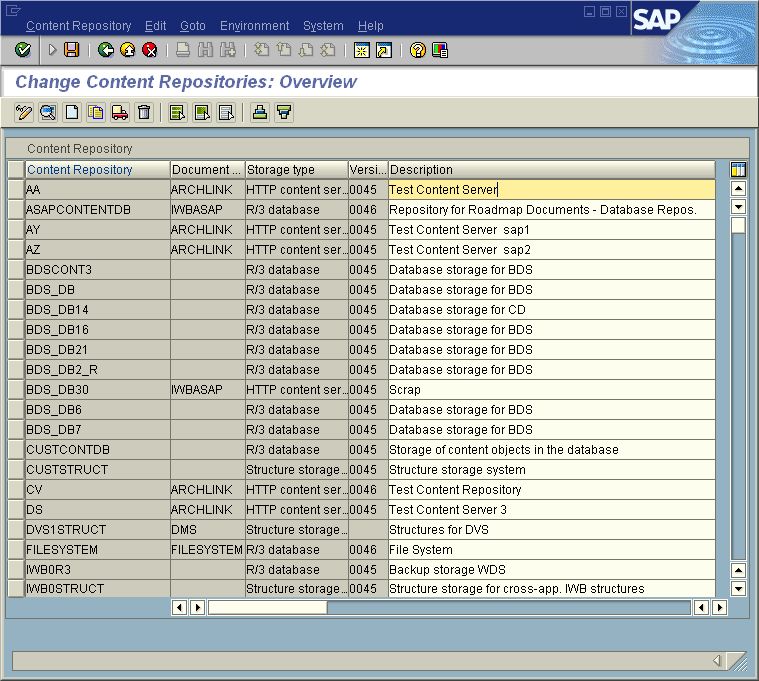Click the Select All toolbar icon

[177, 113]
